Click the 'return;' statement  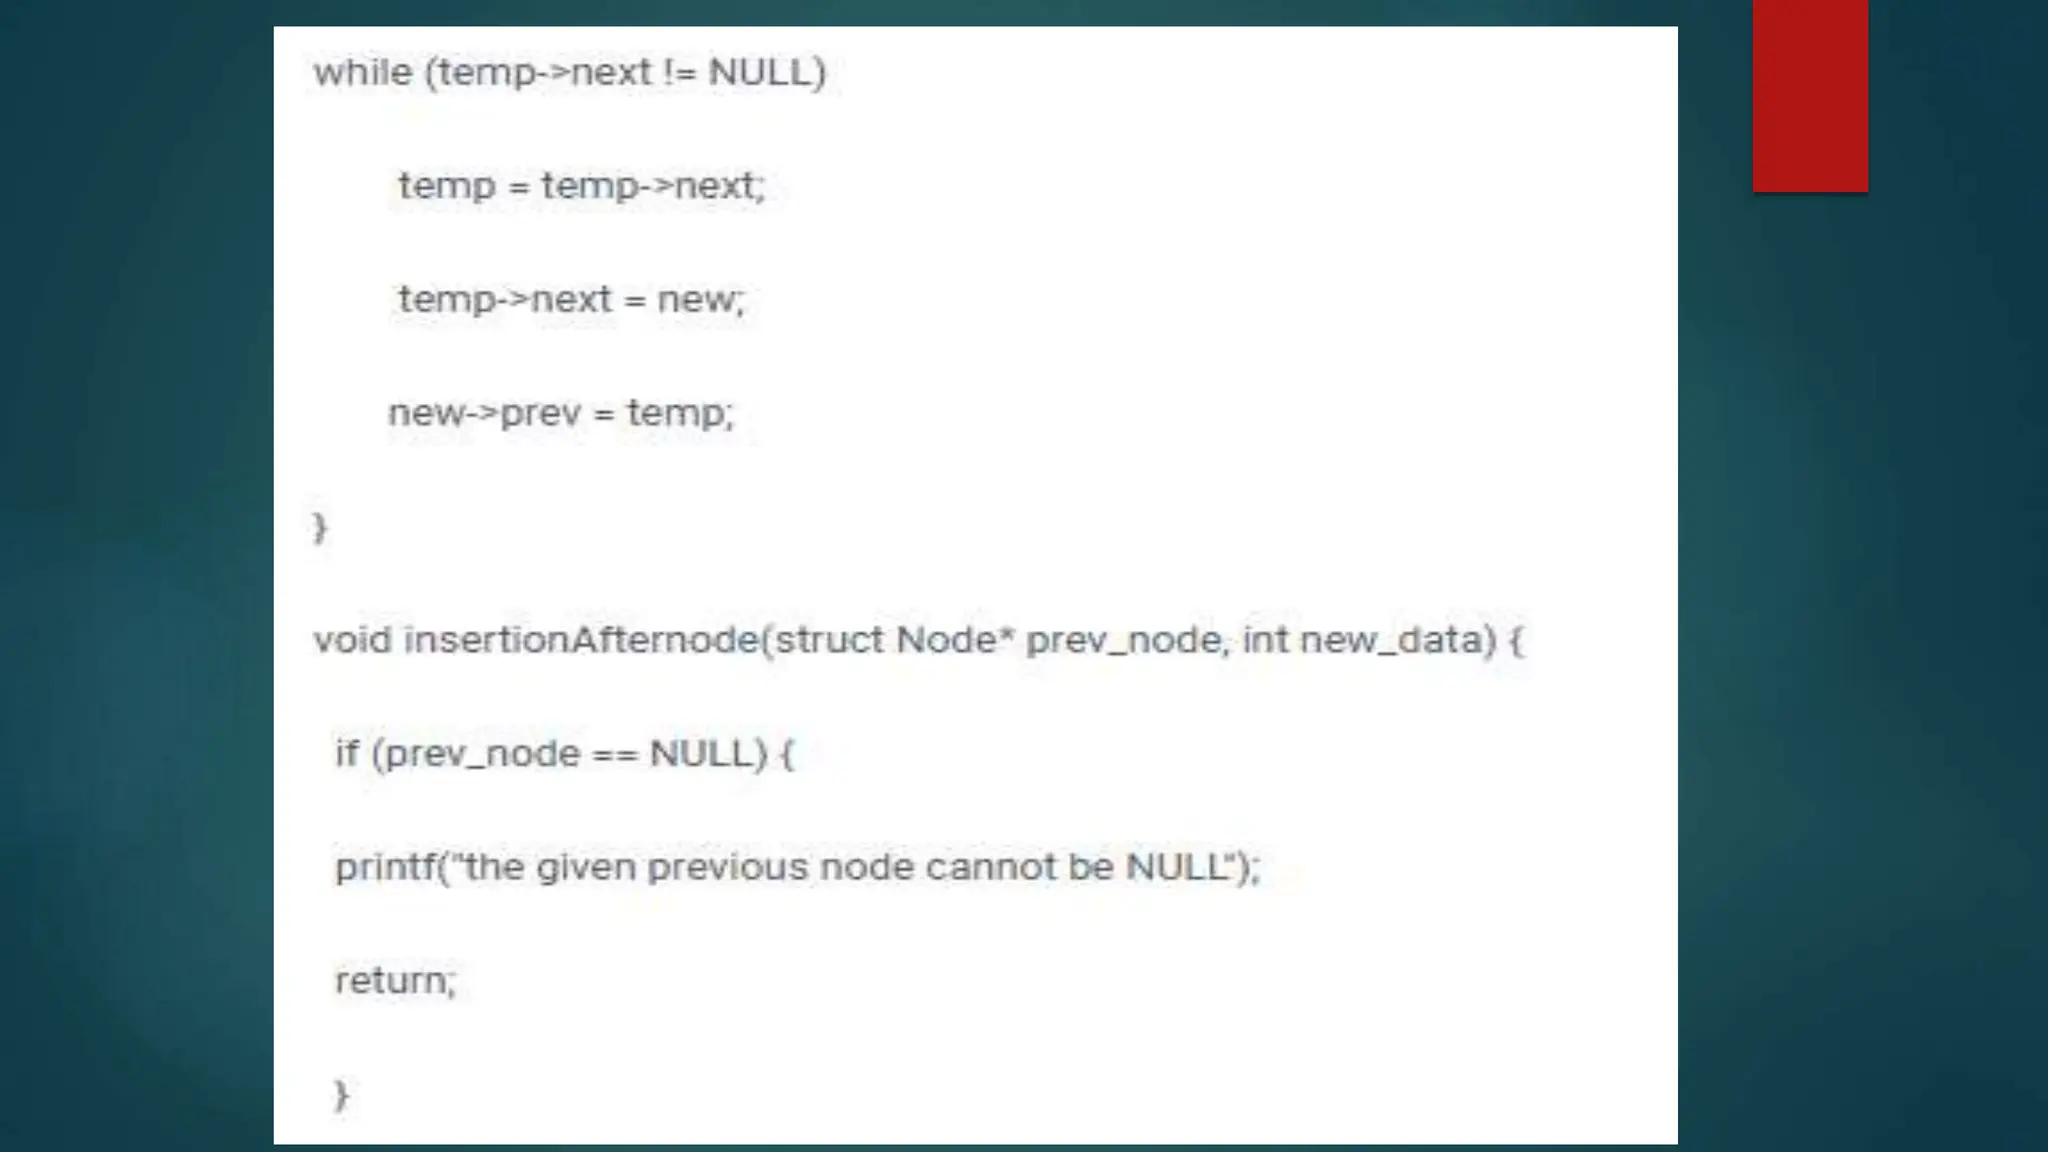395,981
